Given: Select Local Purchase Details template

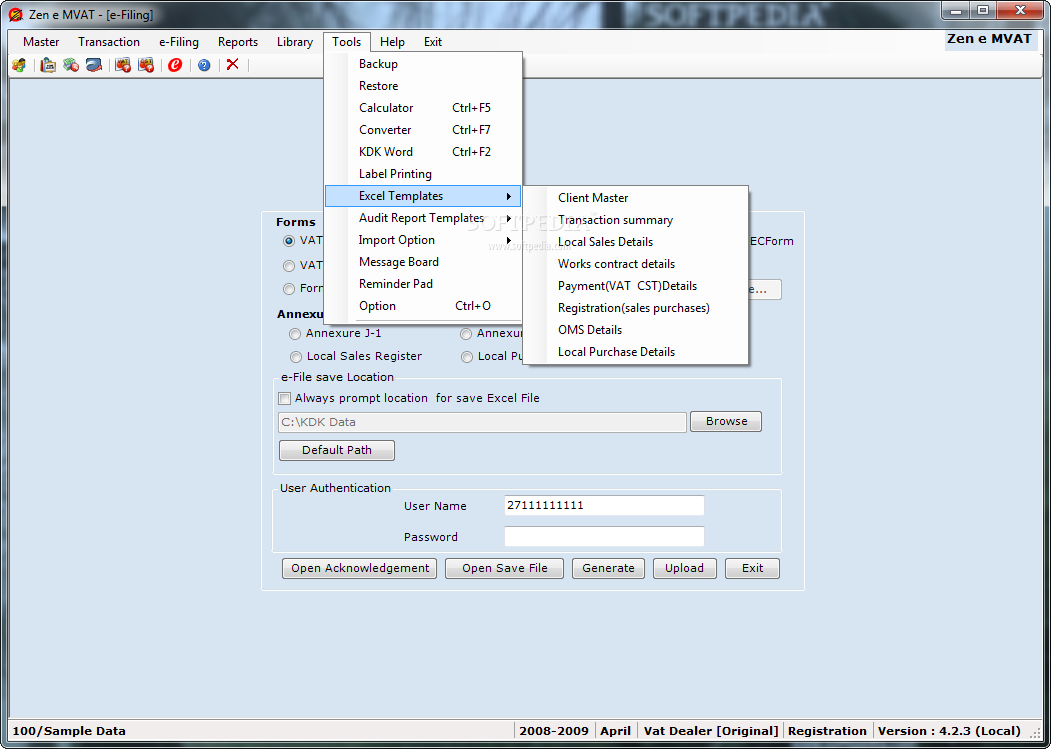Looking at the screenshot, I should pos(635,352).
